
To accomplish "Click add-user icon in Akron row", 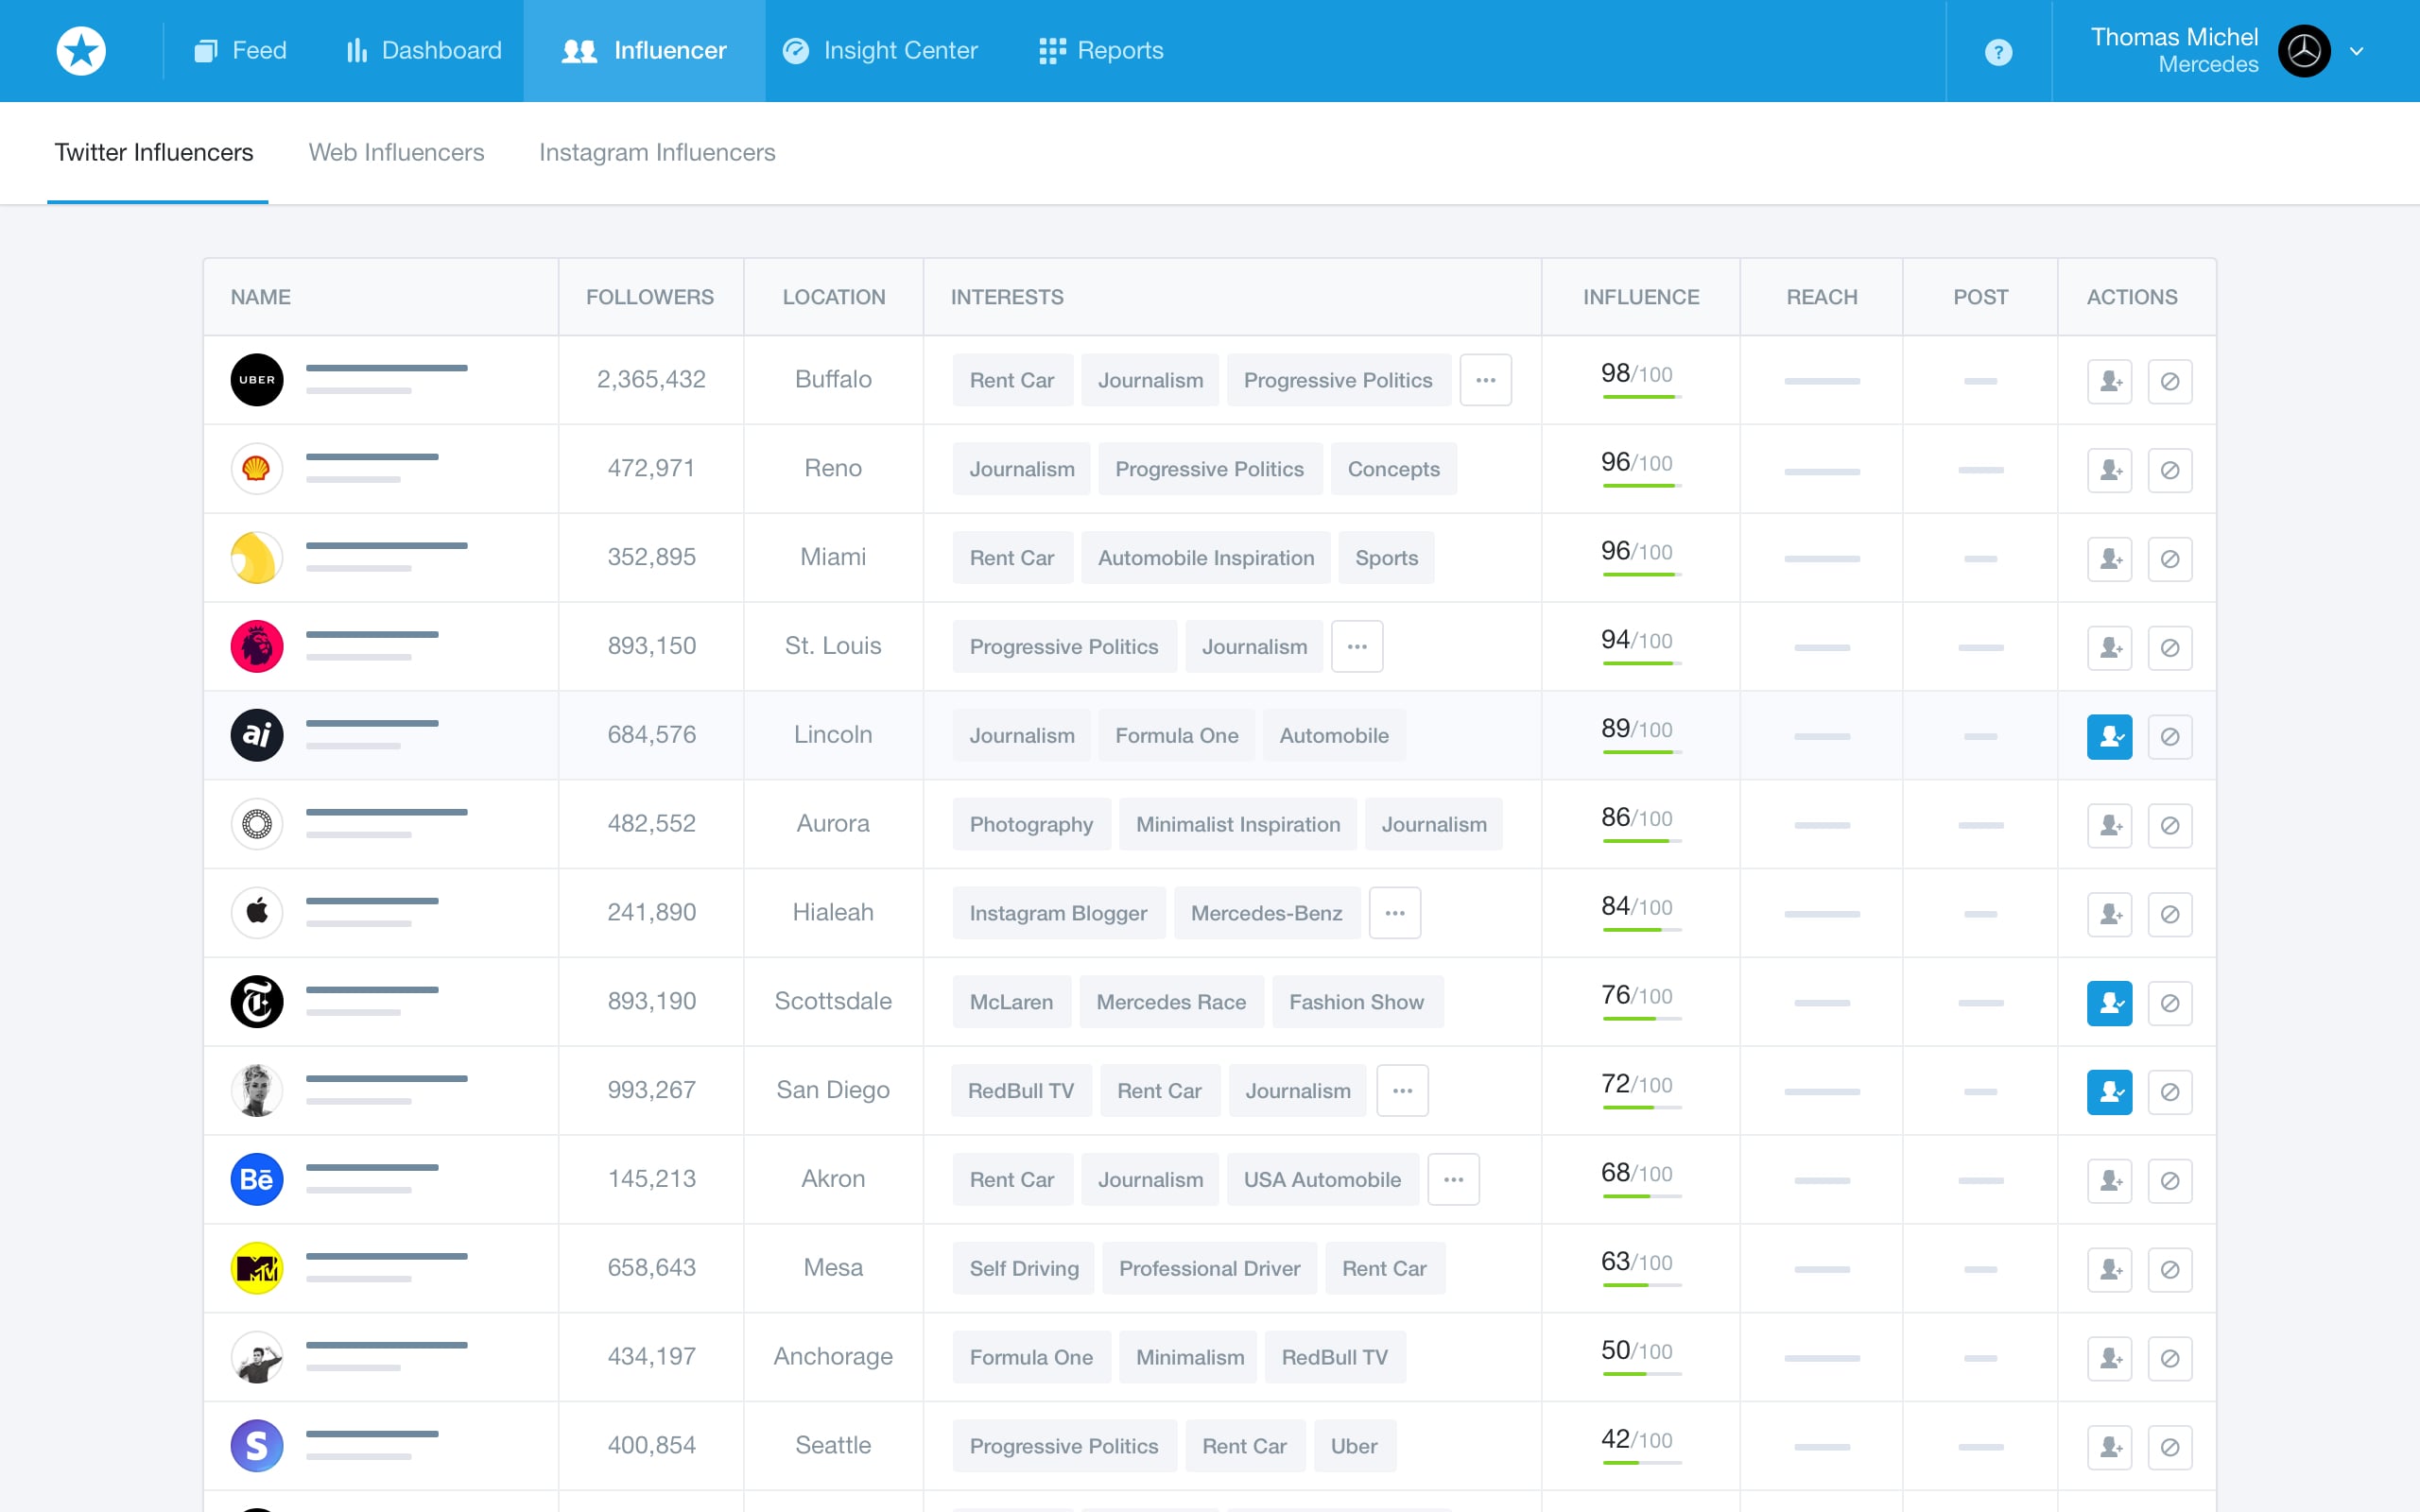I will [x=2109, y=1181].
